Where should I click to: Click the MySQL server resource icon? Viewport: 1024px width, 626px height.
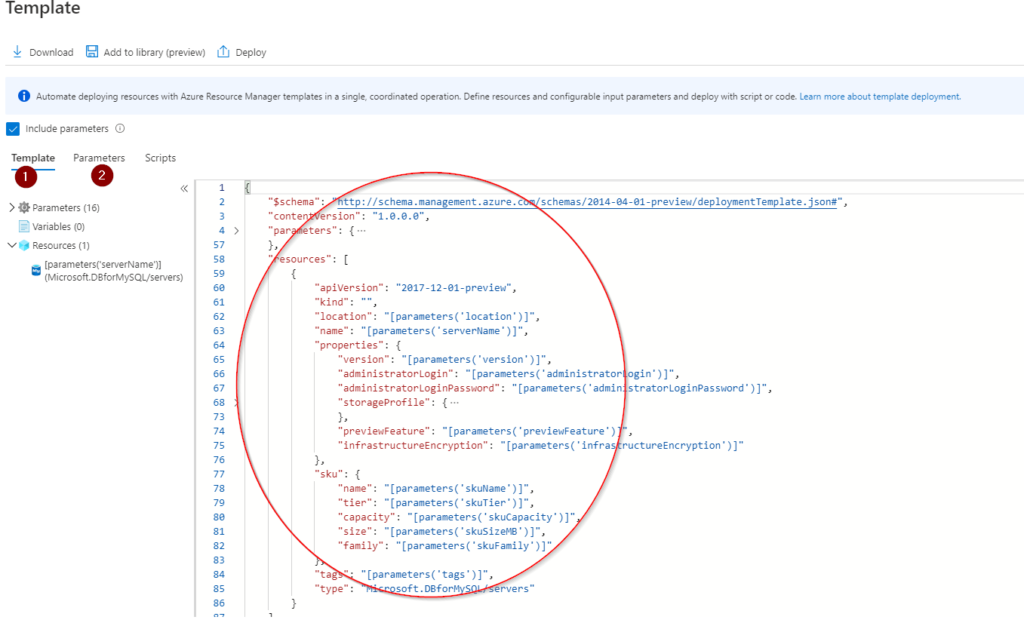pyautogui.click(x=36, y=270)
